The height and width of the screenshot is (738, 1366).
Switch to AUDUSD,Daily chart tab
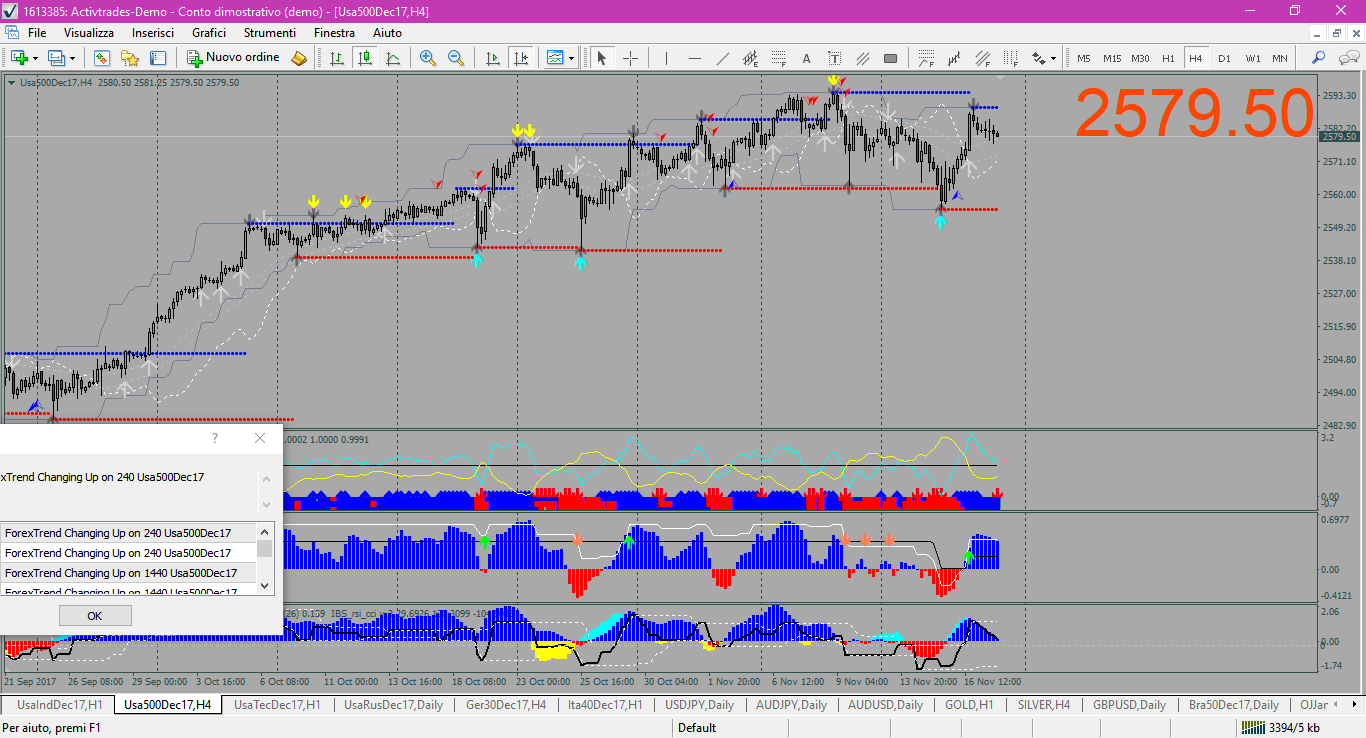click(x=885, y=705)
